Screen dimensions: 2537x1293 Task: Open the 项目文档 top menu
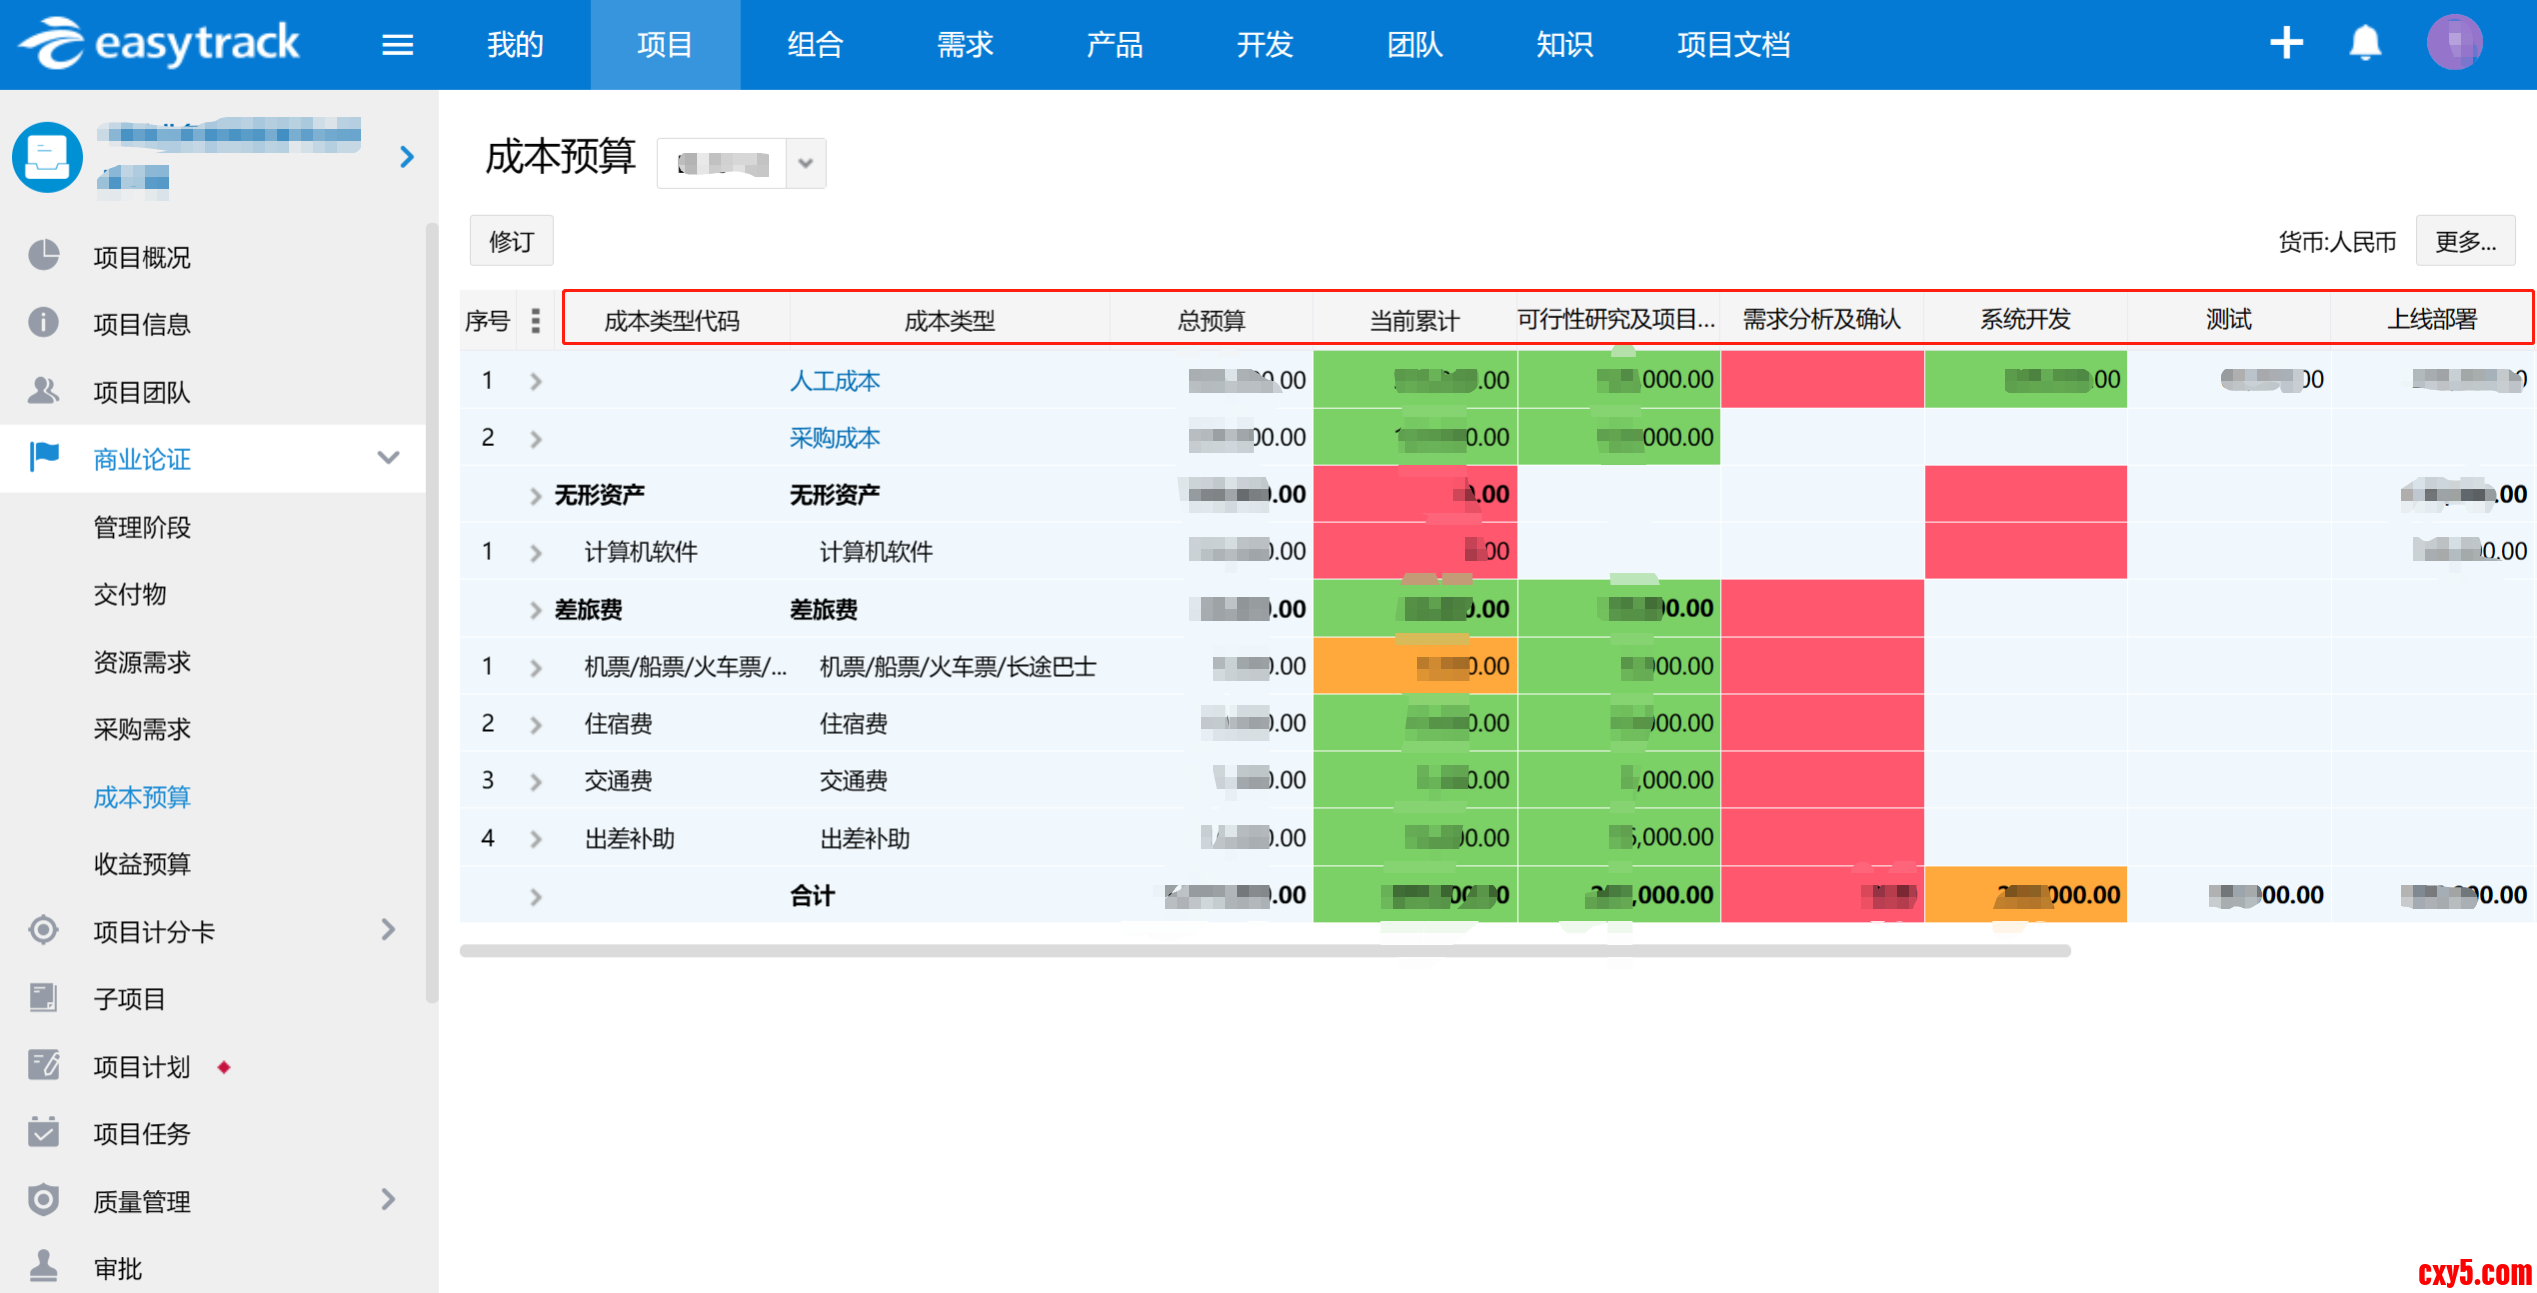1733,45
